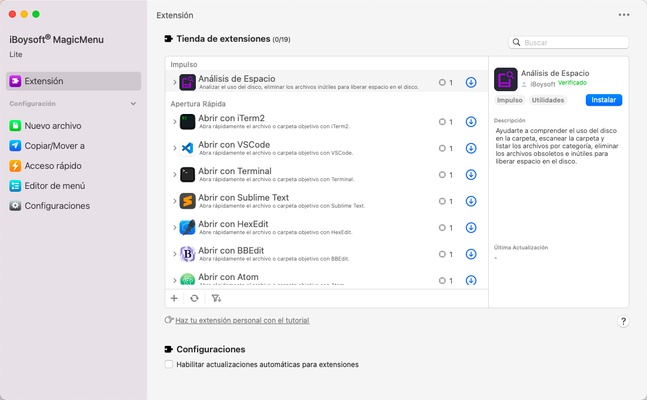Click download icon for Abrir con iTerm2

click(471, 122)
